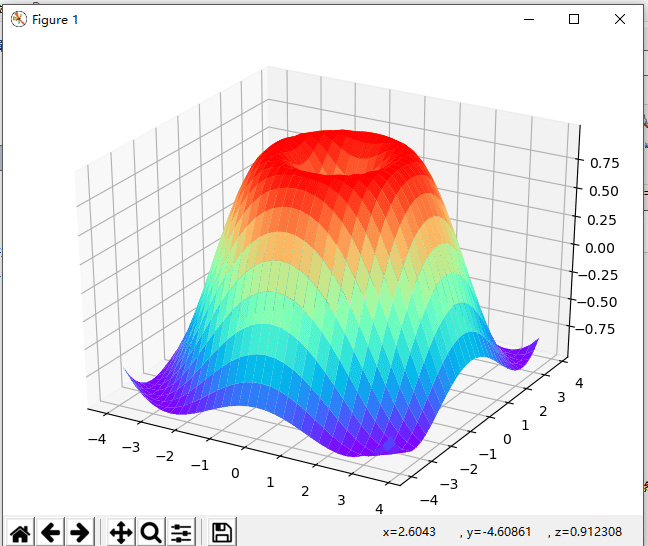Activate the Zoom to rectangle tool
This screenshot has width=648, height=546.
click(x=151, y=532)
